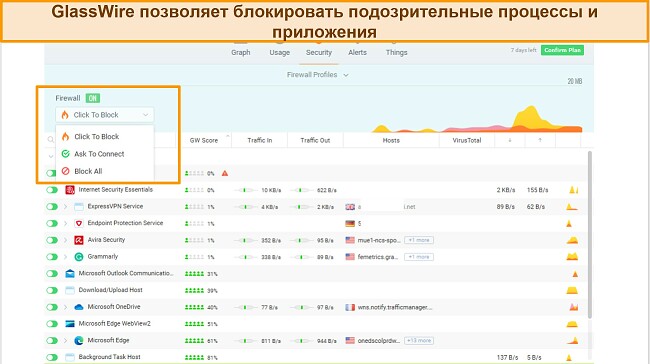Click the app list vertical scrollbar
Screen dimensions: 650x364
[x=589, y=235]
